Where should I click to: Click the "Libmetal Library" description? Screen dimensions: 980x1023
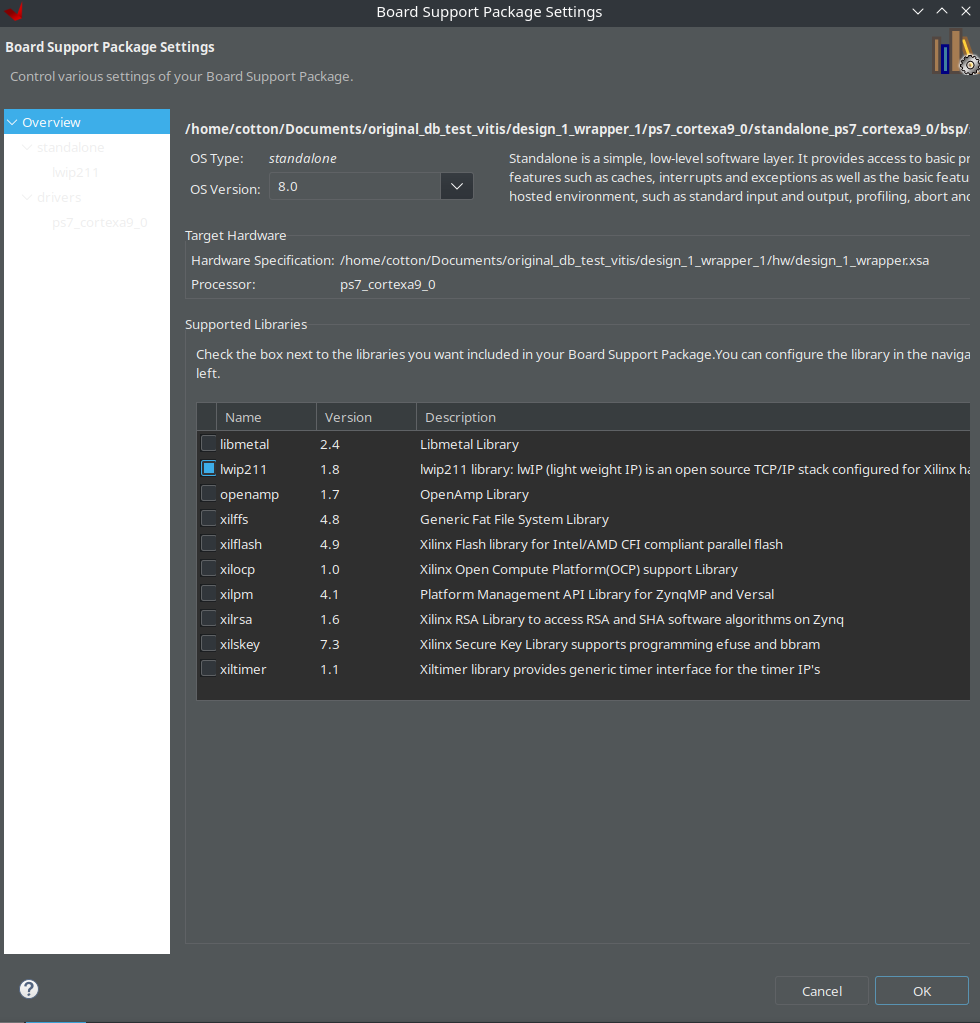tap(469, 444)
